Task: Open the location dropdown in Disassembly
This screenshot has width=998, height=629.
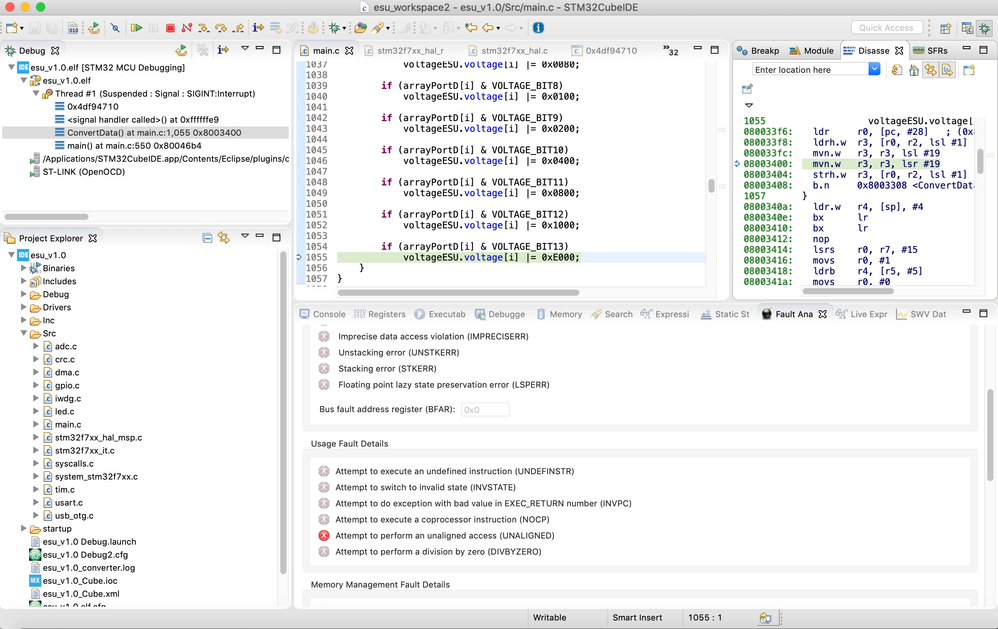Action: point(874,70)
